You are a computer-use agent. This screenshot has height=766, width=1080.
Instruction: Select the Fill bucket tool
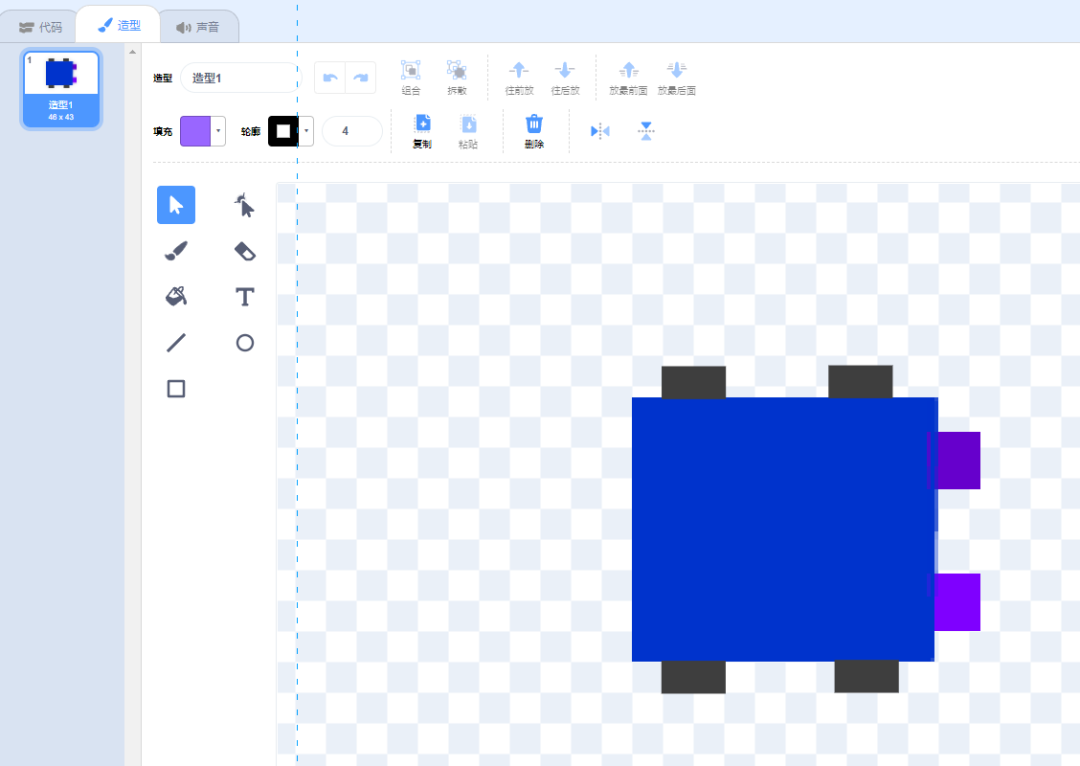(176, 296)
